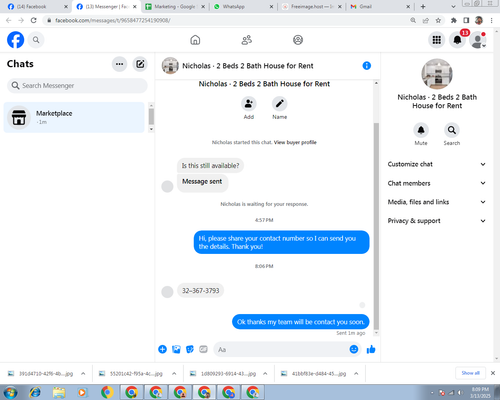Open Chats options three-dots button
The width and height of the screenshot is (500, 400).
pos(119,64)
